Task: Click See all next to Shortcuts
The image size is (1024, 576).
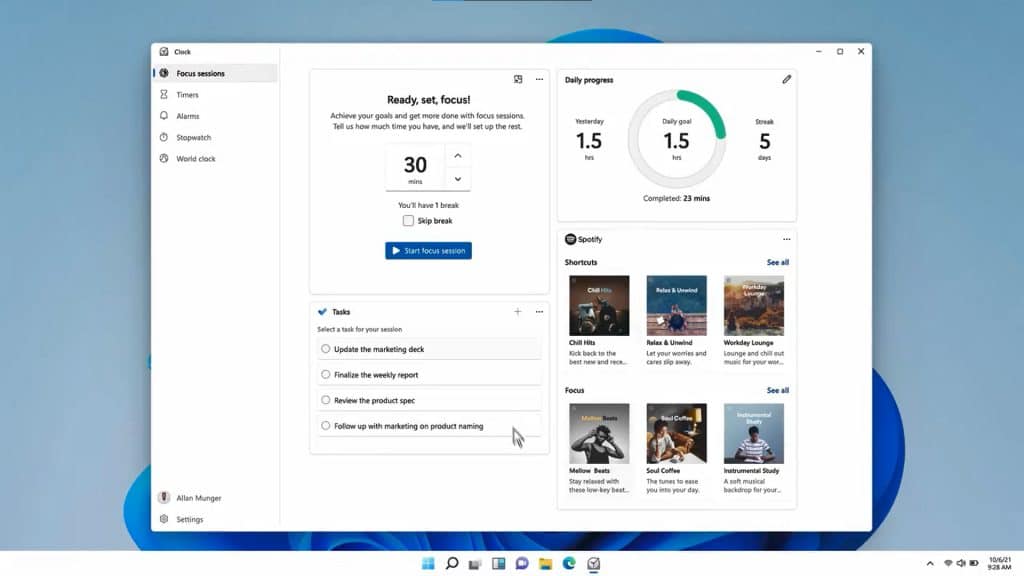Action: (x=777, y=263)
